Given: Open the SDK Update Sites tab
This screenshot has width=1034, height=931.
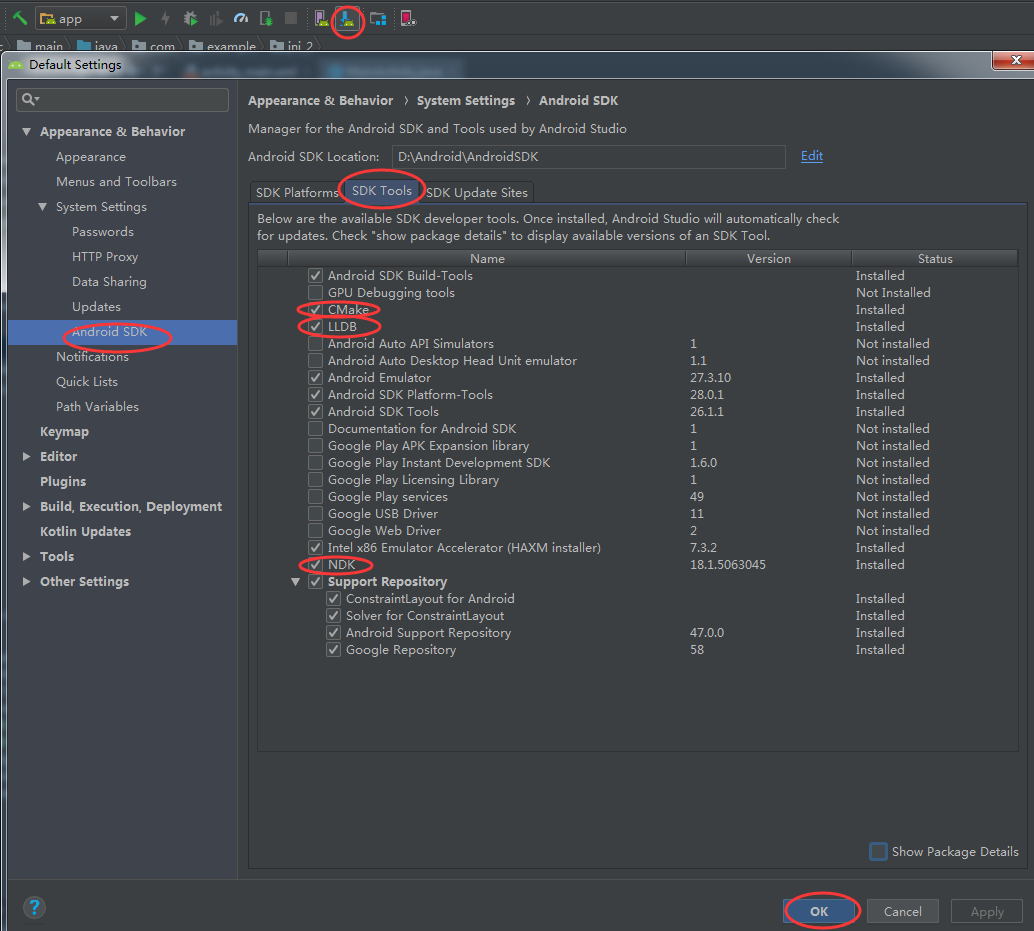Looking at the screenshot, I should pyautogui.click(x=477, y=193).
